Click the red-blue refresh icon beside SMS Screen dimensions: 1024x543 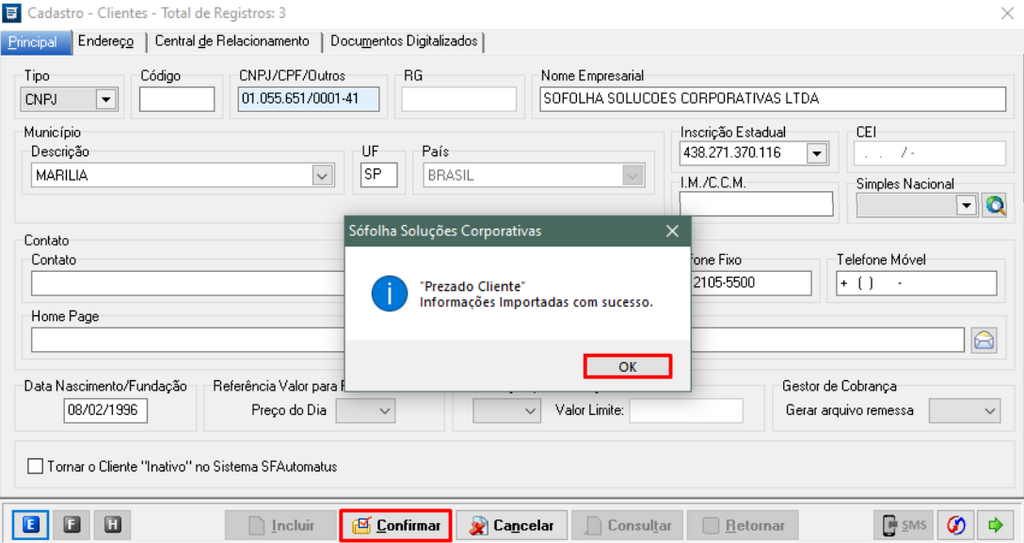pos(956,525)
